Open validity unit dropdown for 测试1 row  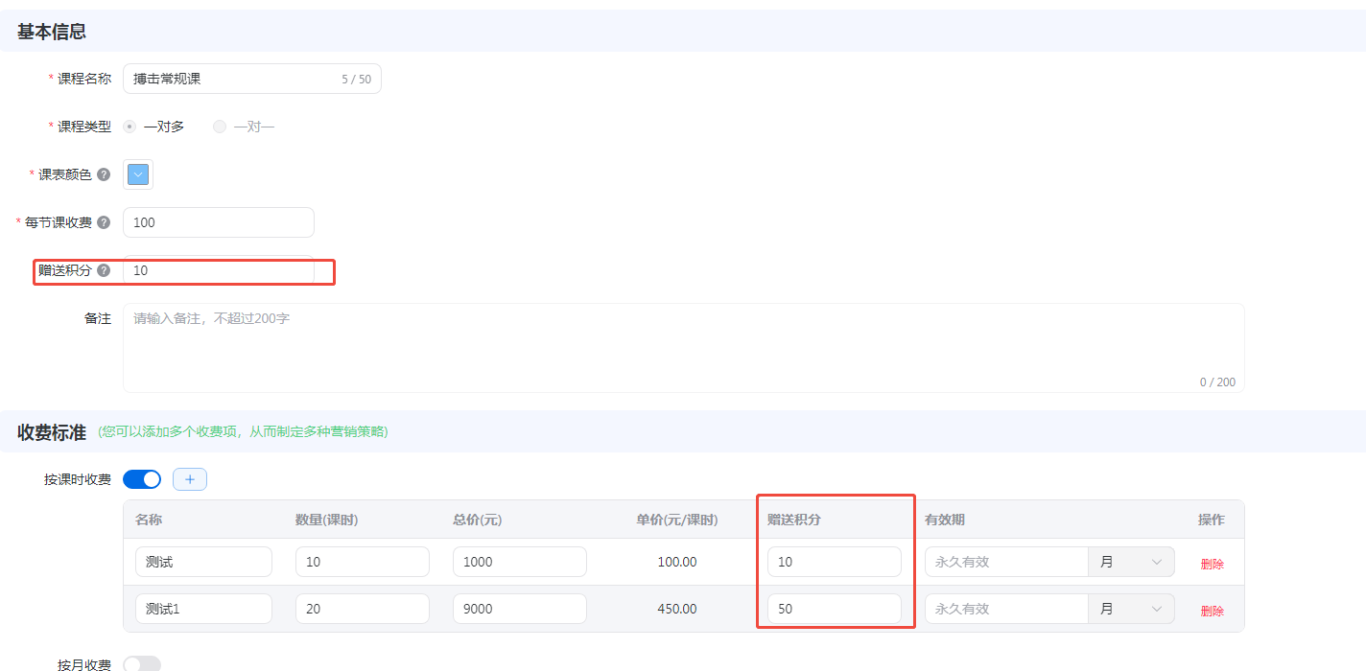pos(1131,609)
